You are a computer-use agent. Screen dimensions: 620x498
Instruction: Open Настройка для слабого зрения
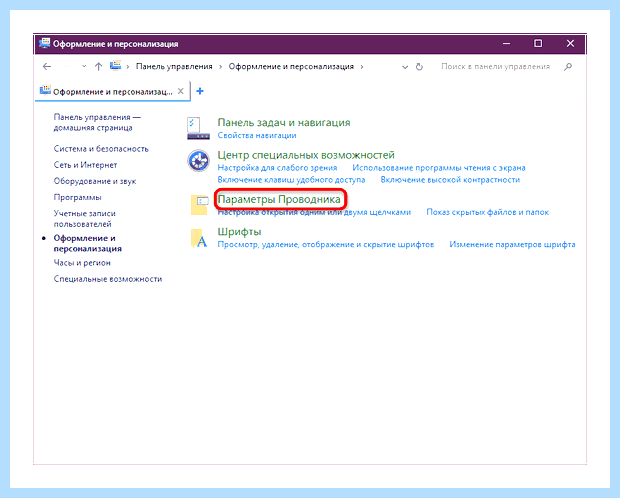(x=277, y=168)
